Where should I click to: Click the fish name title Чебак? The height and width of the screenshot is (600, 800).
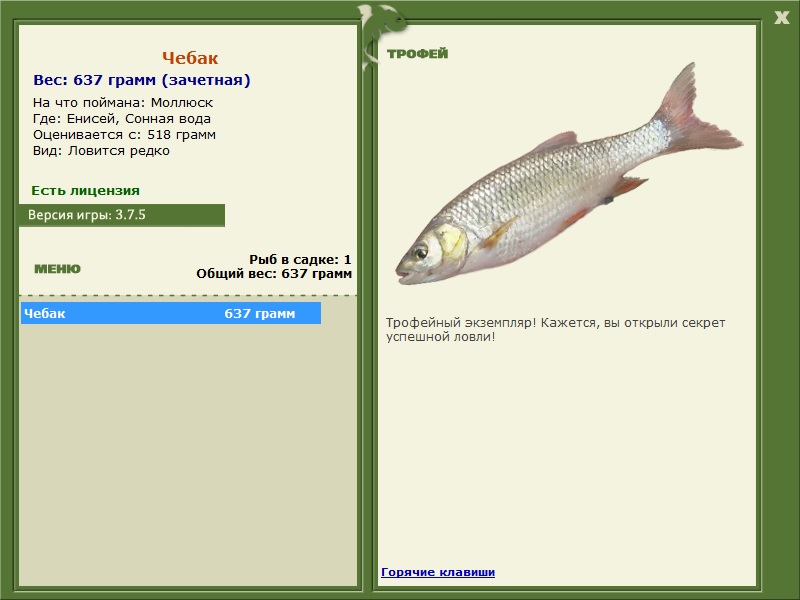coord(190,58)
